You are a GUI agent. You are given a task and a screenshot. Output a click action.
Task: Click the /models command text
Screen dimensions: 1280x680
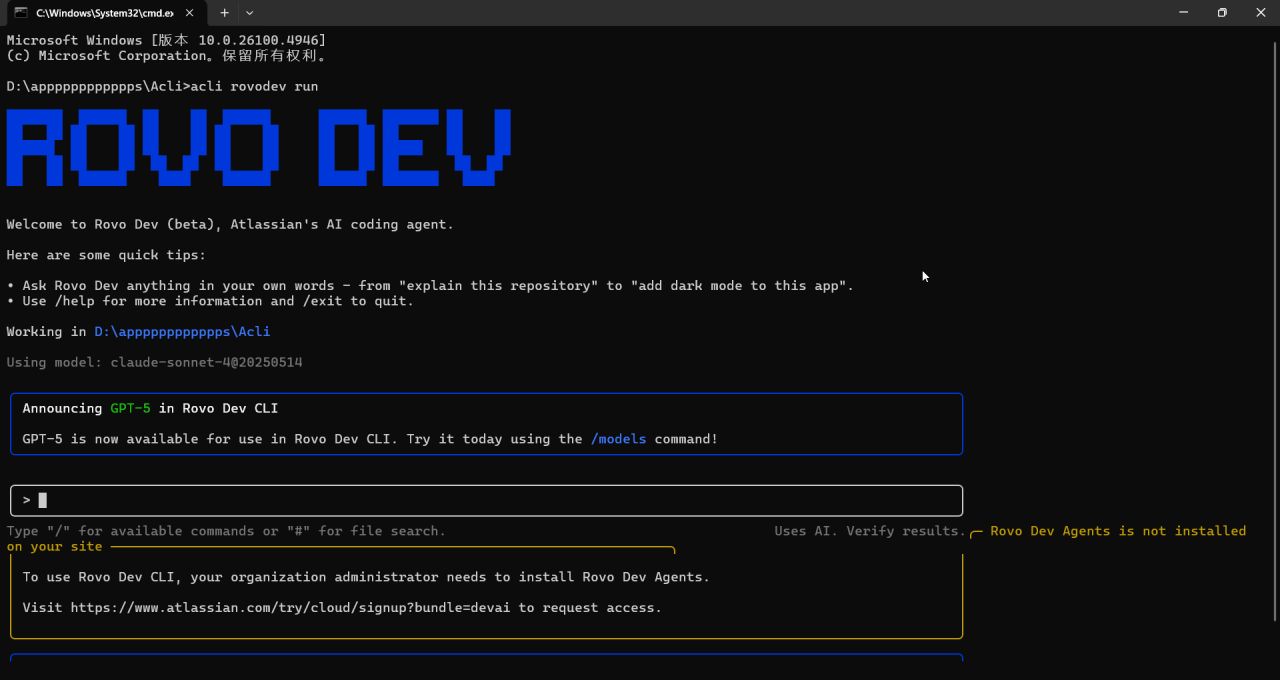click(618, 439)
